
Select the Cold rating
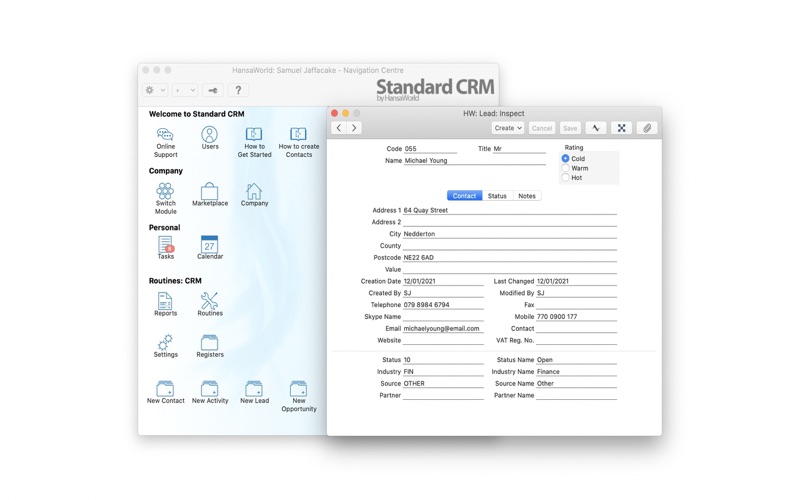click(565, 159)
